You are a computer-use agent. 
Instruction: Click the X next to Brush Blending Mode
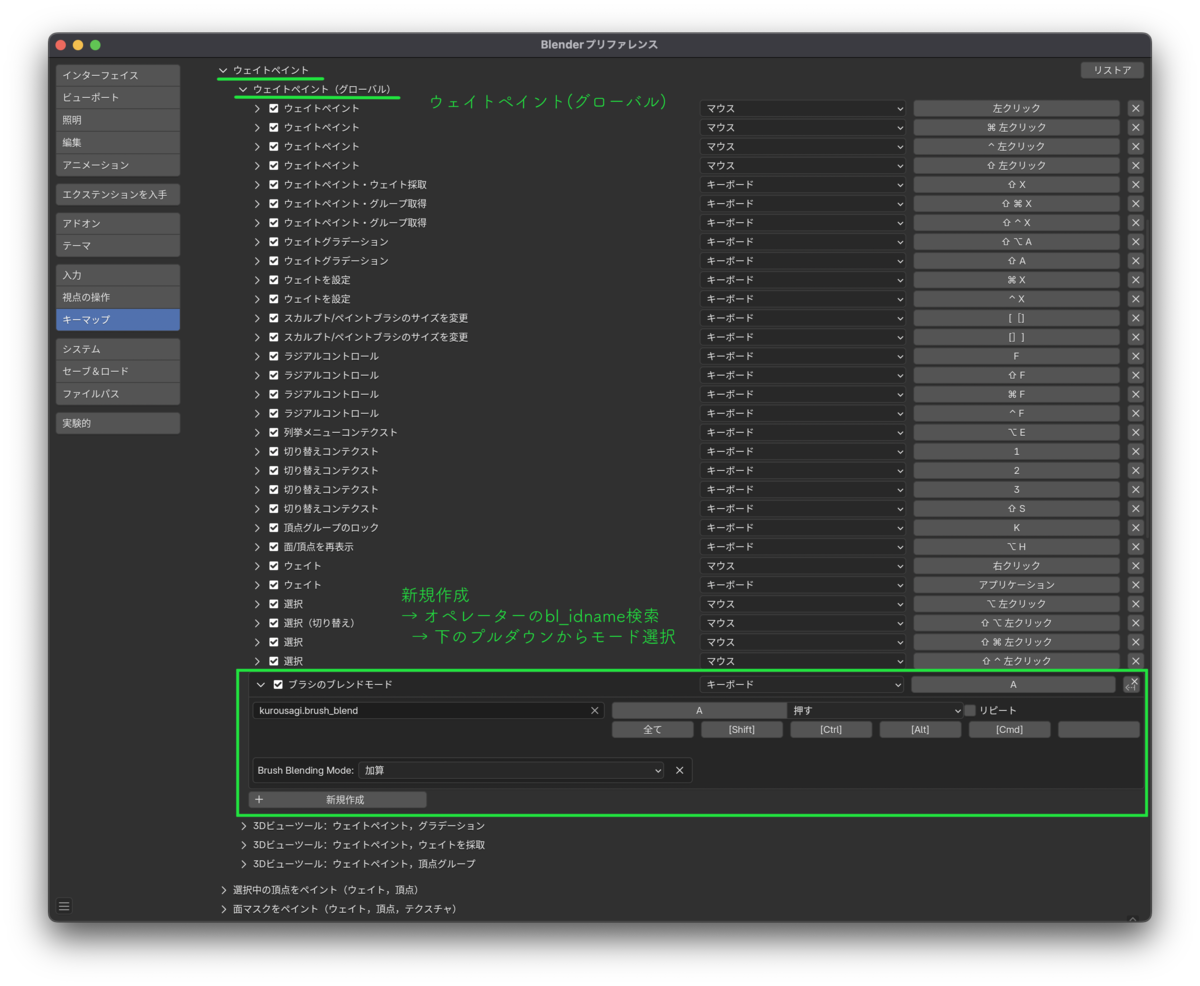tap(680, 771)
